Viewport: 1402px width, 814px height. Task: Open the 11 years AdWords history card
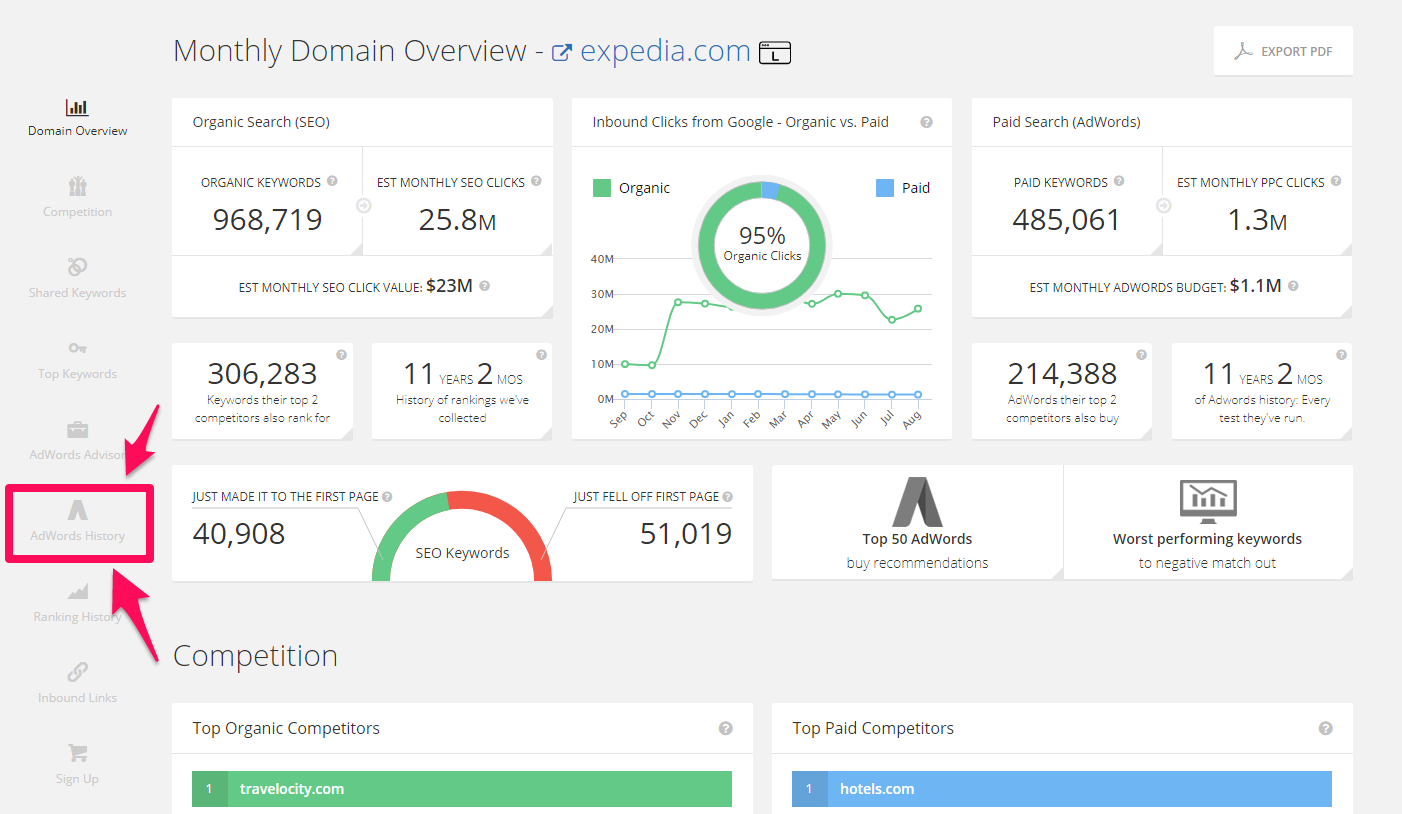(1262, 391)
